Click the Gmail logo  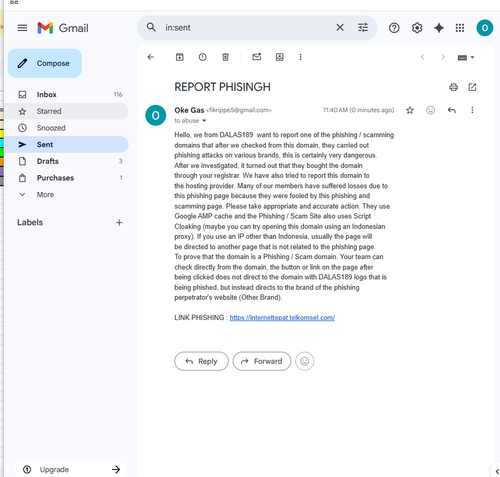63,28
